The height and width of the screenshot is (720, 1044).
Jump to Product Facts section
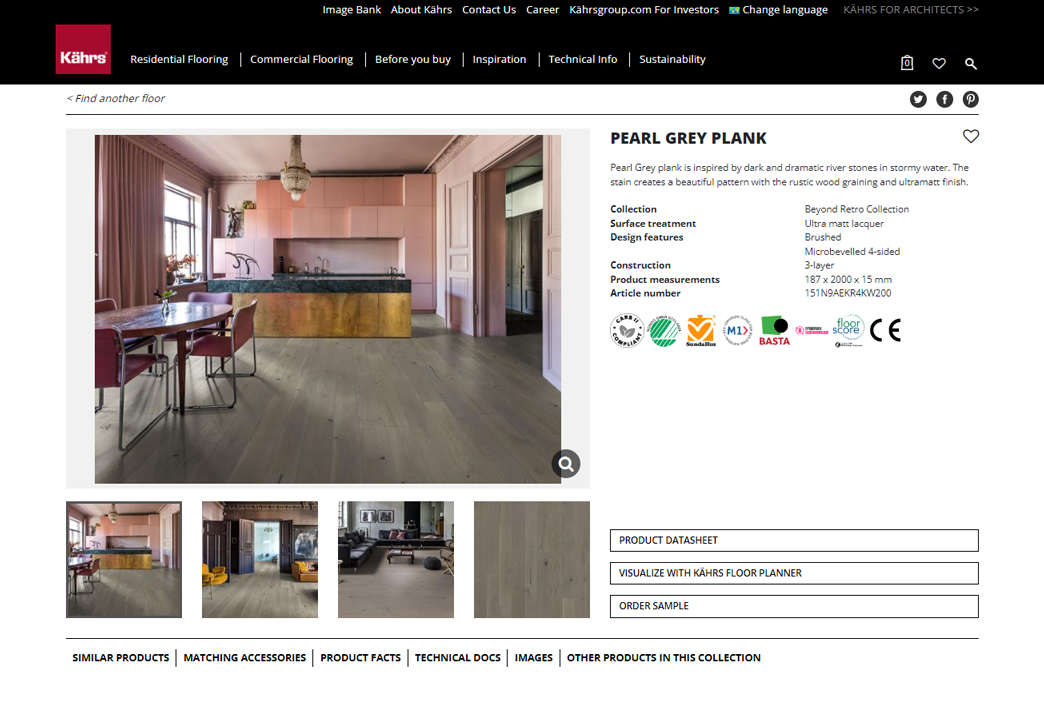(x=360, y=658)
